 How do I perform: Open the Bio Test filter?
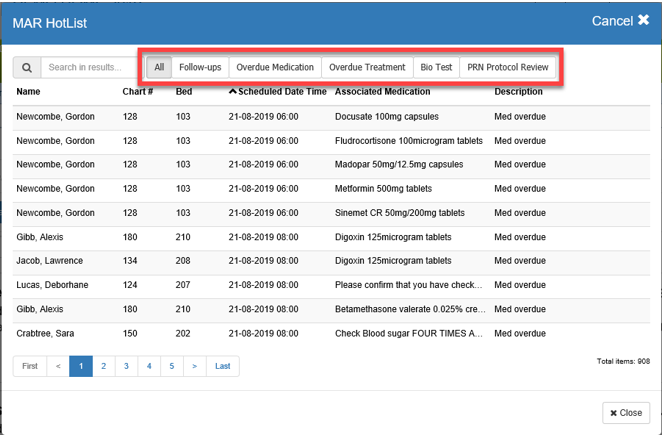436,68
